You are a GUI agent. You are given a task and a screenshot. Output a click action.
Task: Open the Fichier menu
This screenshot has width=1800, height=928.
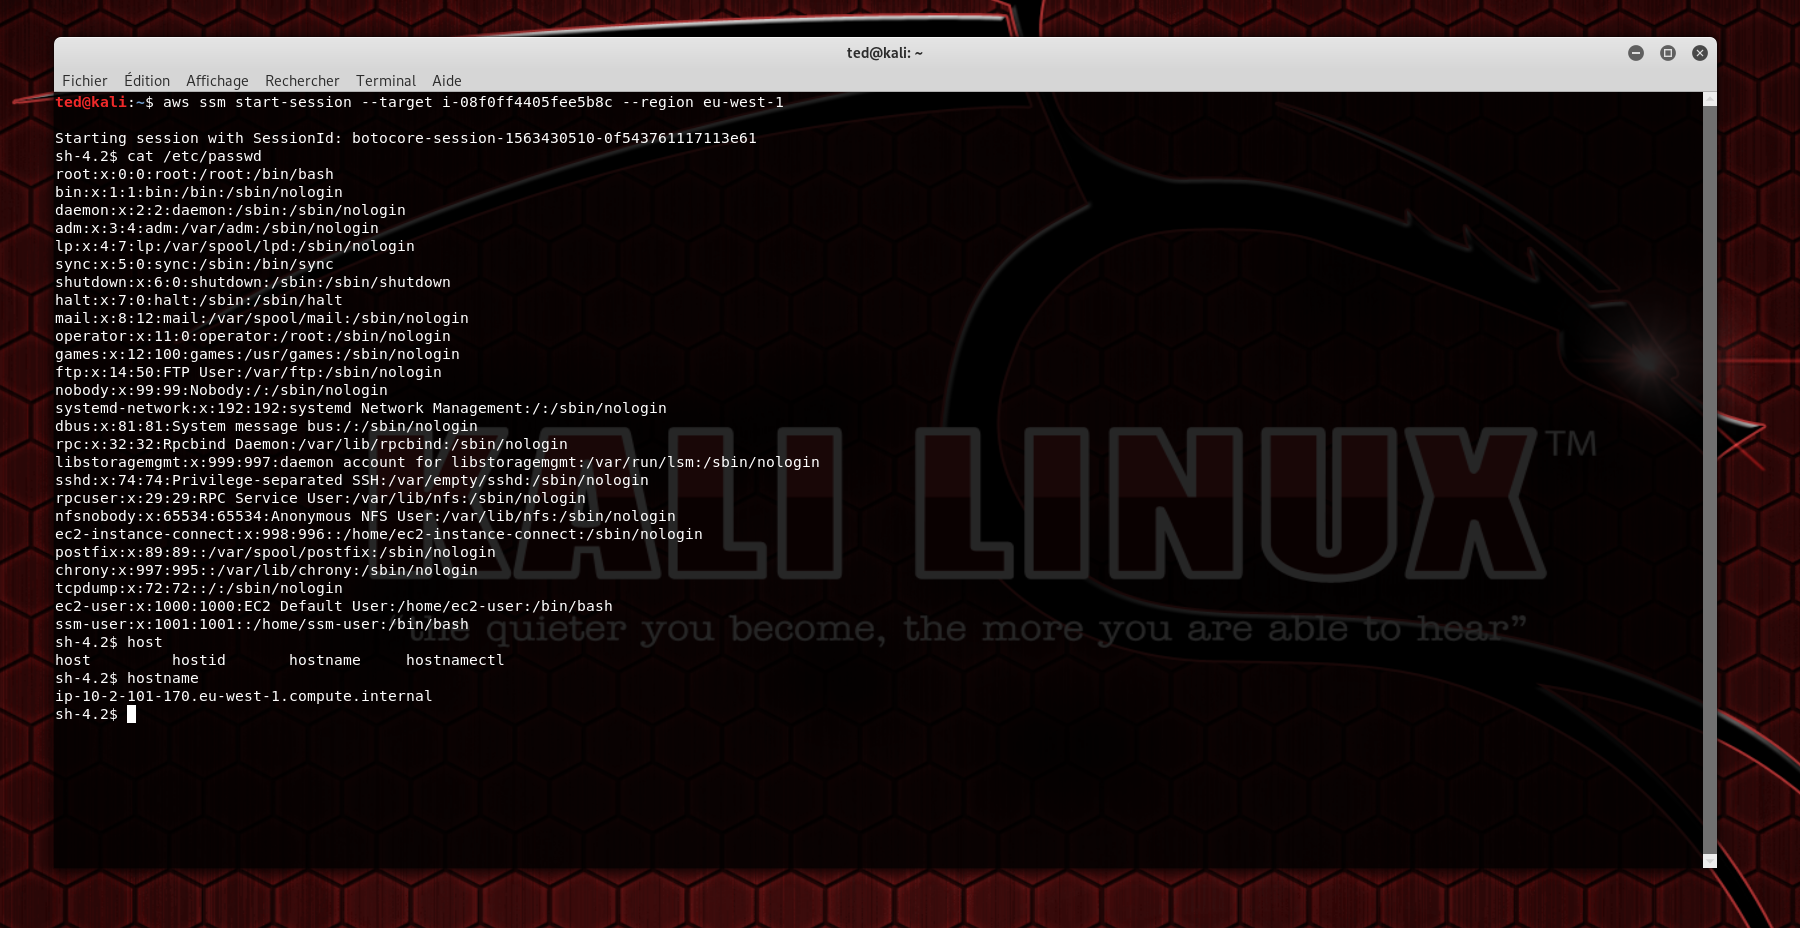click(84, 81)
